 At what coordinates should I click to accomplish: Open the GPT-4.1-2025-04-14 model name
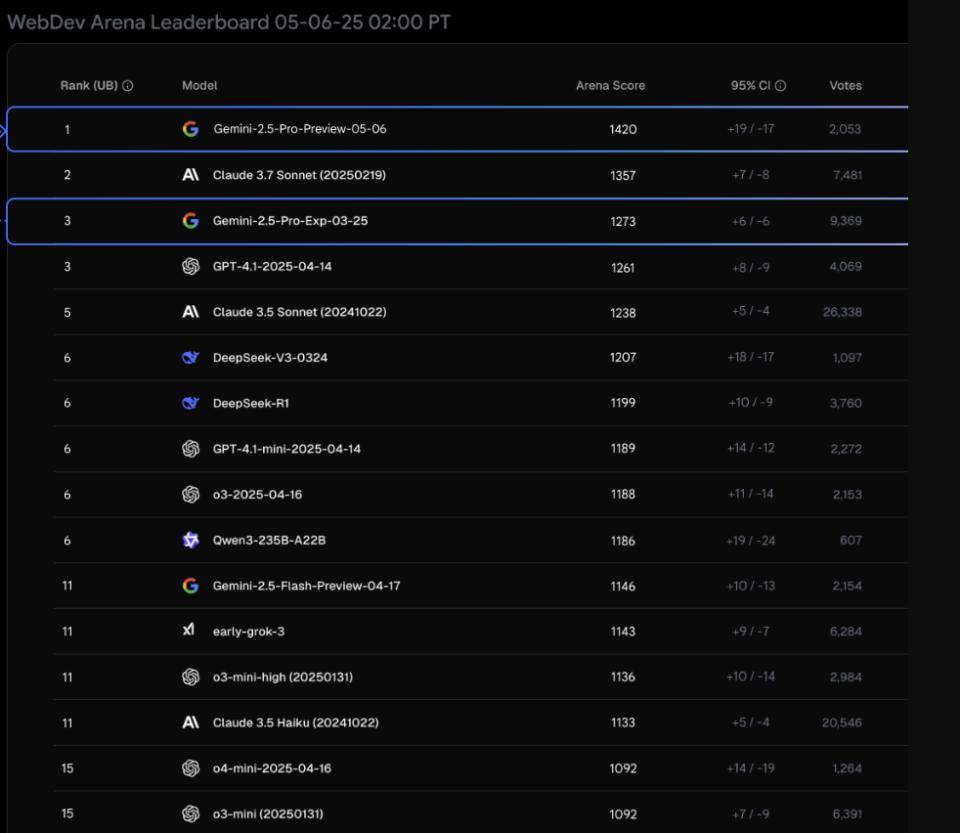tap(272, 266)
